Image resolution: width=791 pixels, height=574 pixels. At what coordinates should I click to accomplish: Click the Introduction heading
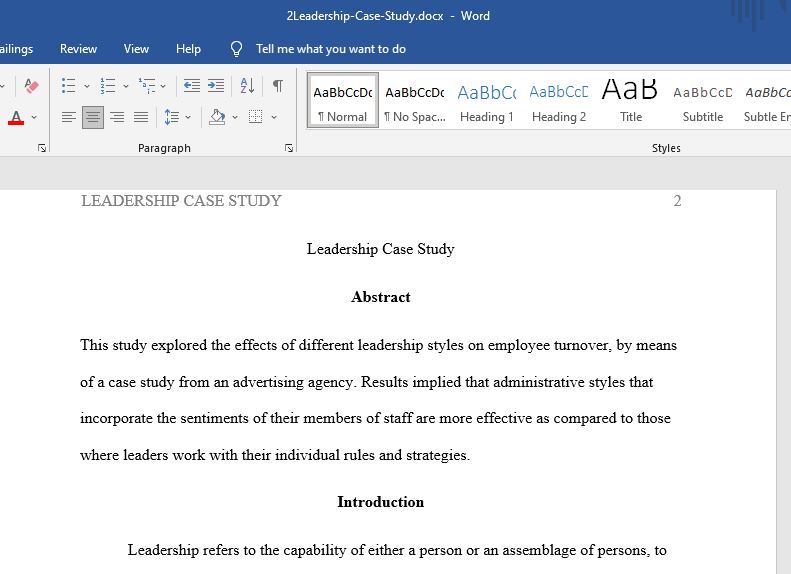(381, 502)
